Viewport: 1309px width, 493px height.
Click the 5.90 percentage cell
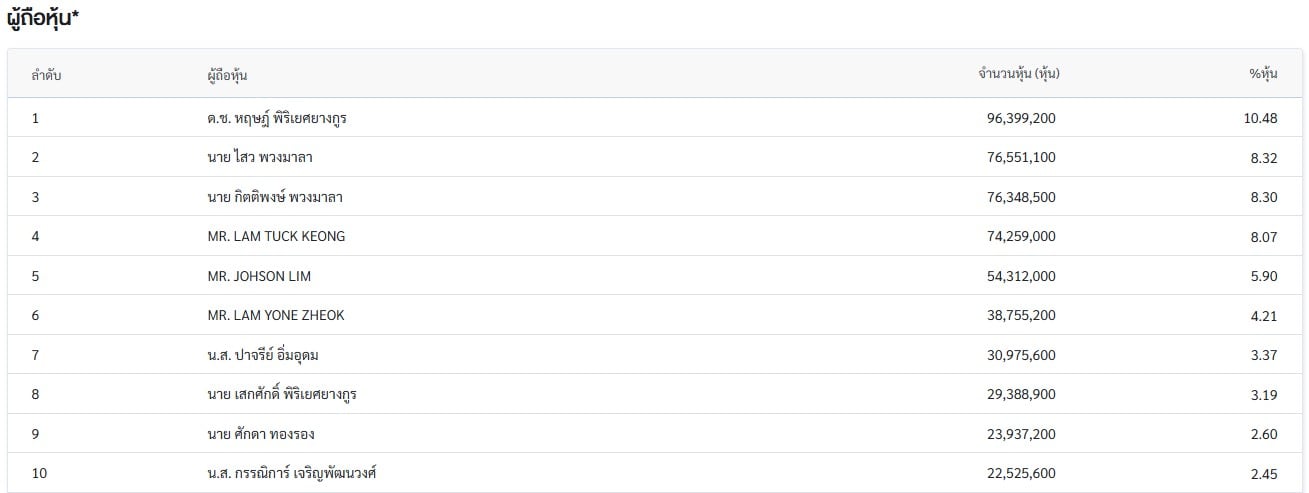click(x=1264, y=276)
